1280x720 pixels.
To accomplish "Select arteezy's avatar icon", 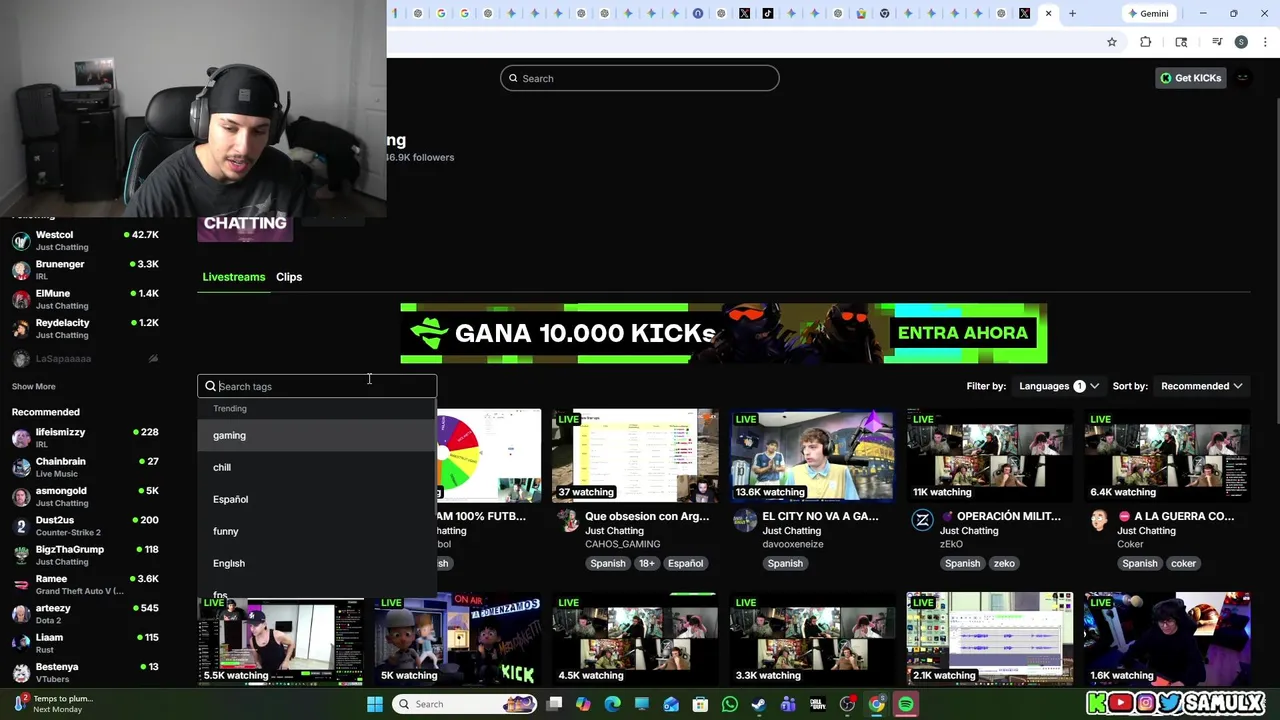I will click(x=20, y=613).
